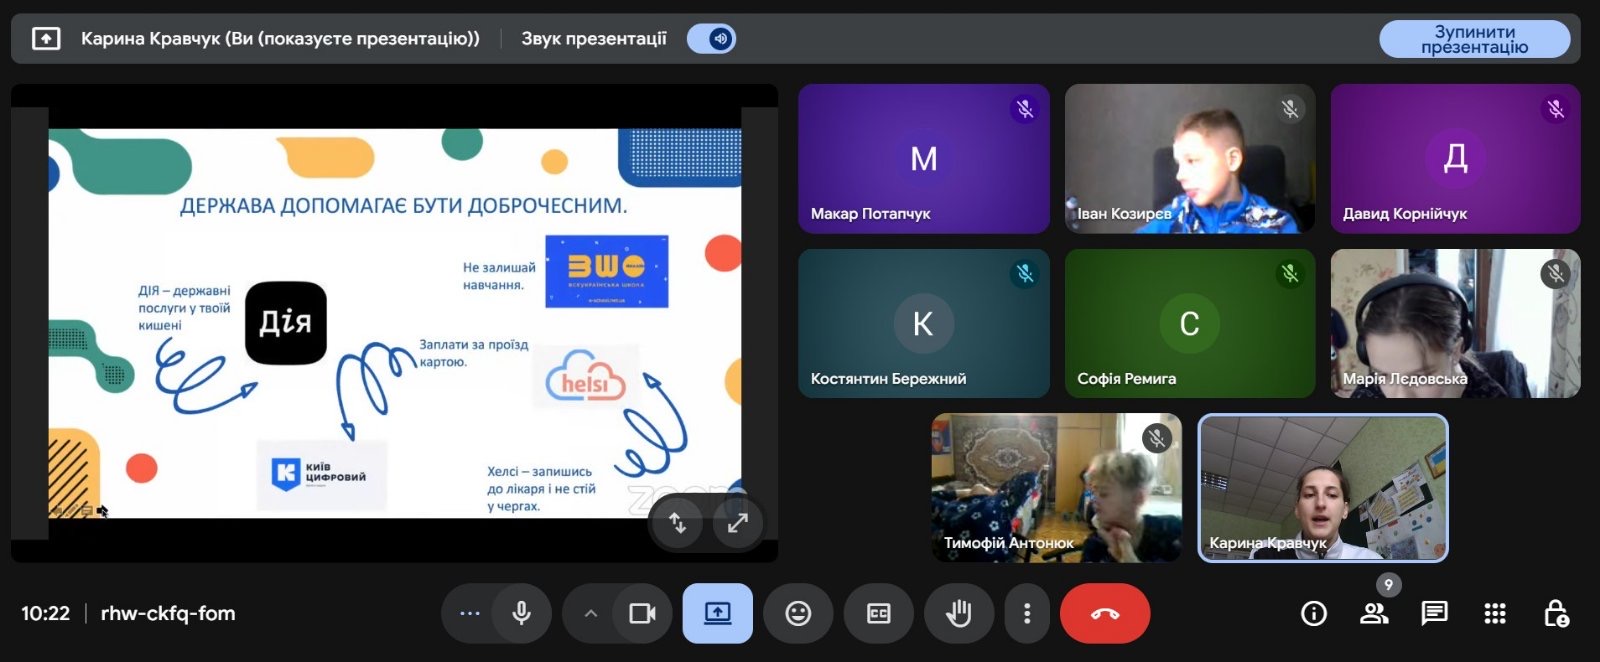Click the present screen icon
Viewport: 1600px width, 662px height.
[717, 613]
